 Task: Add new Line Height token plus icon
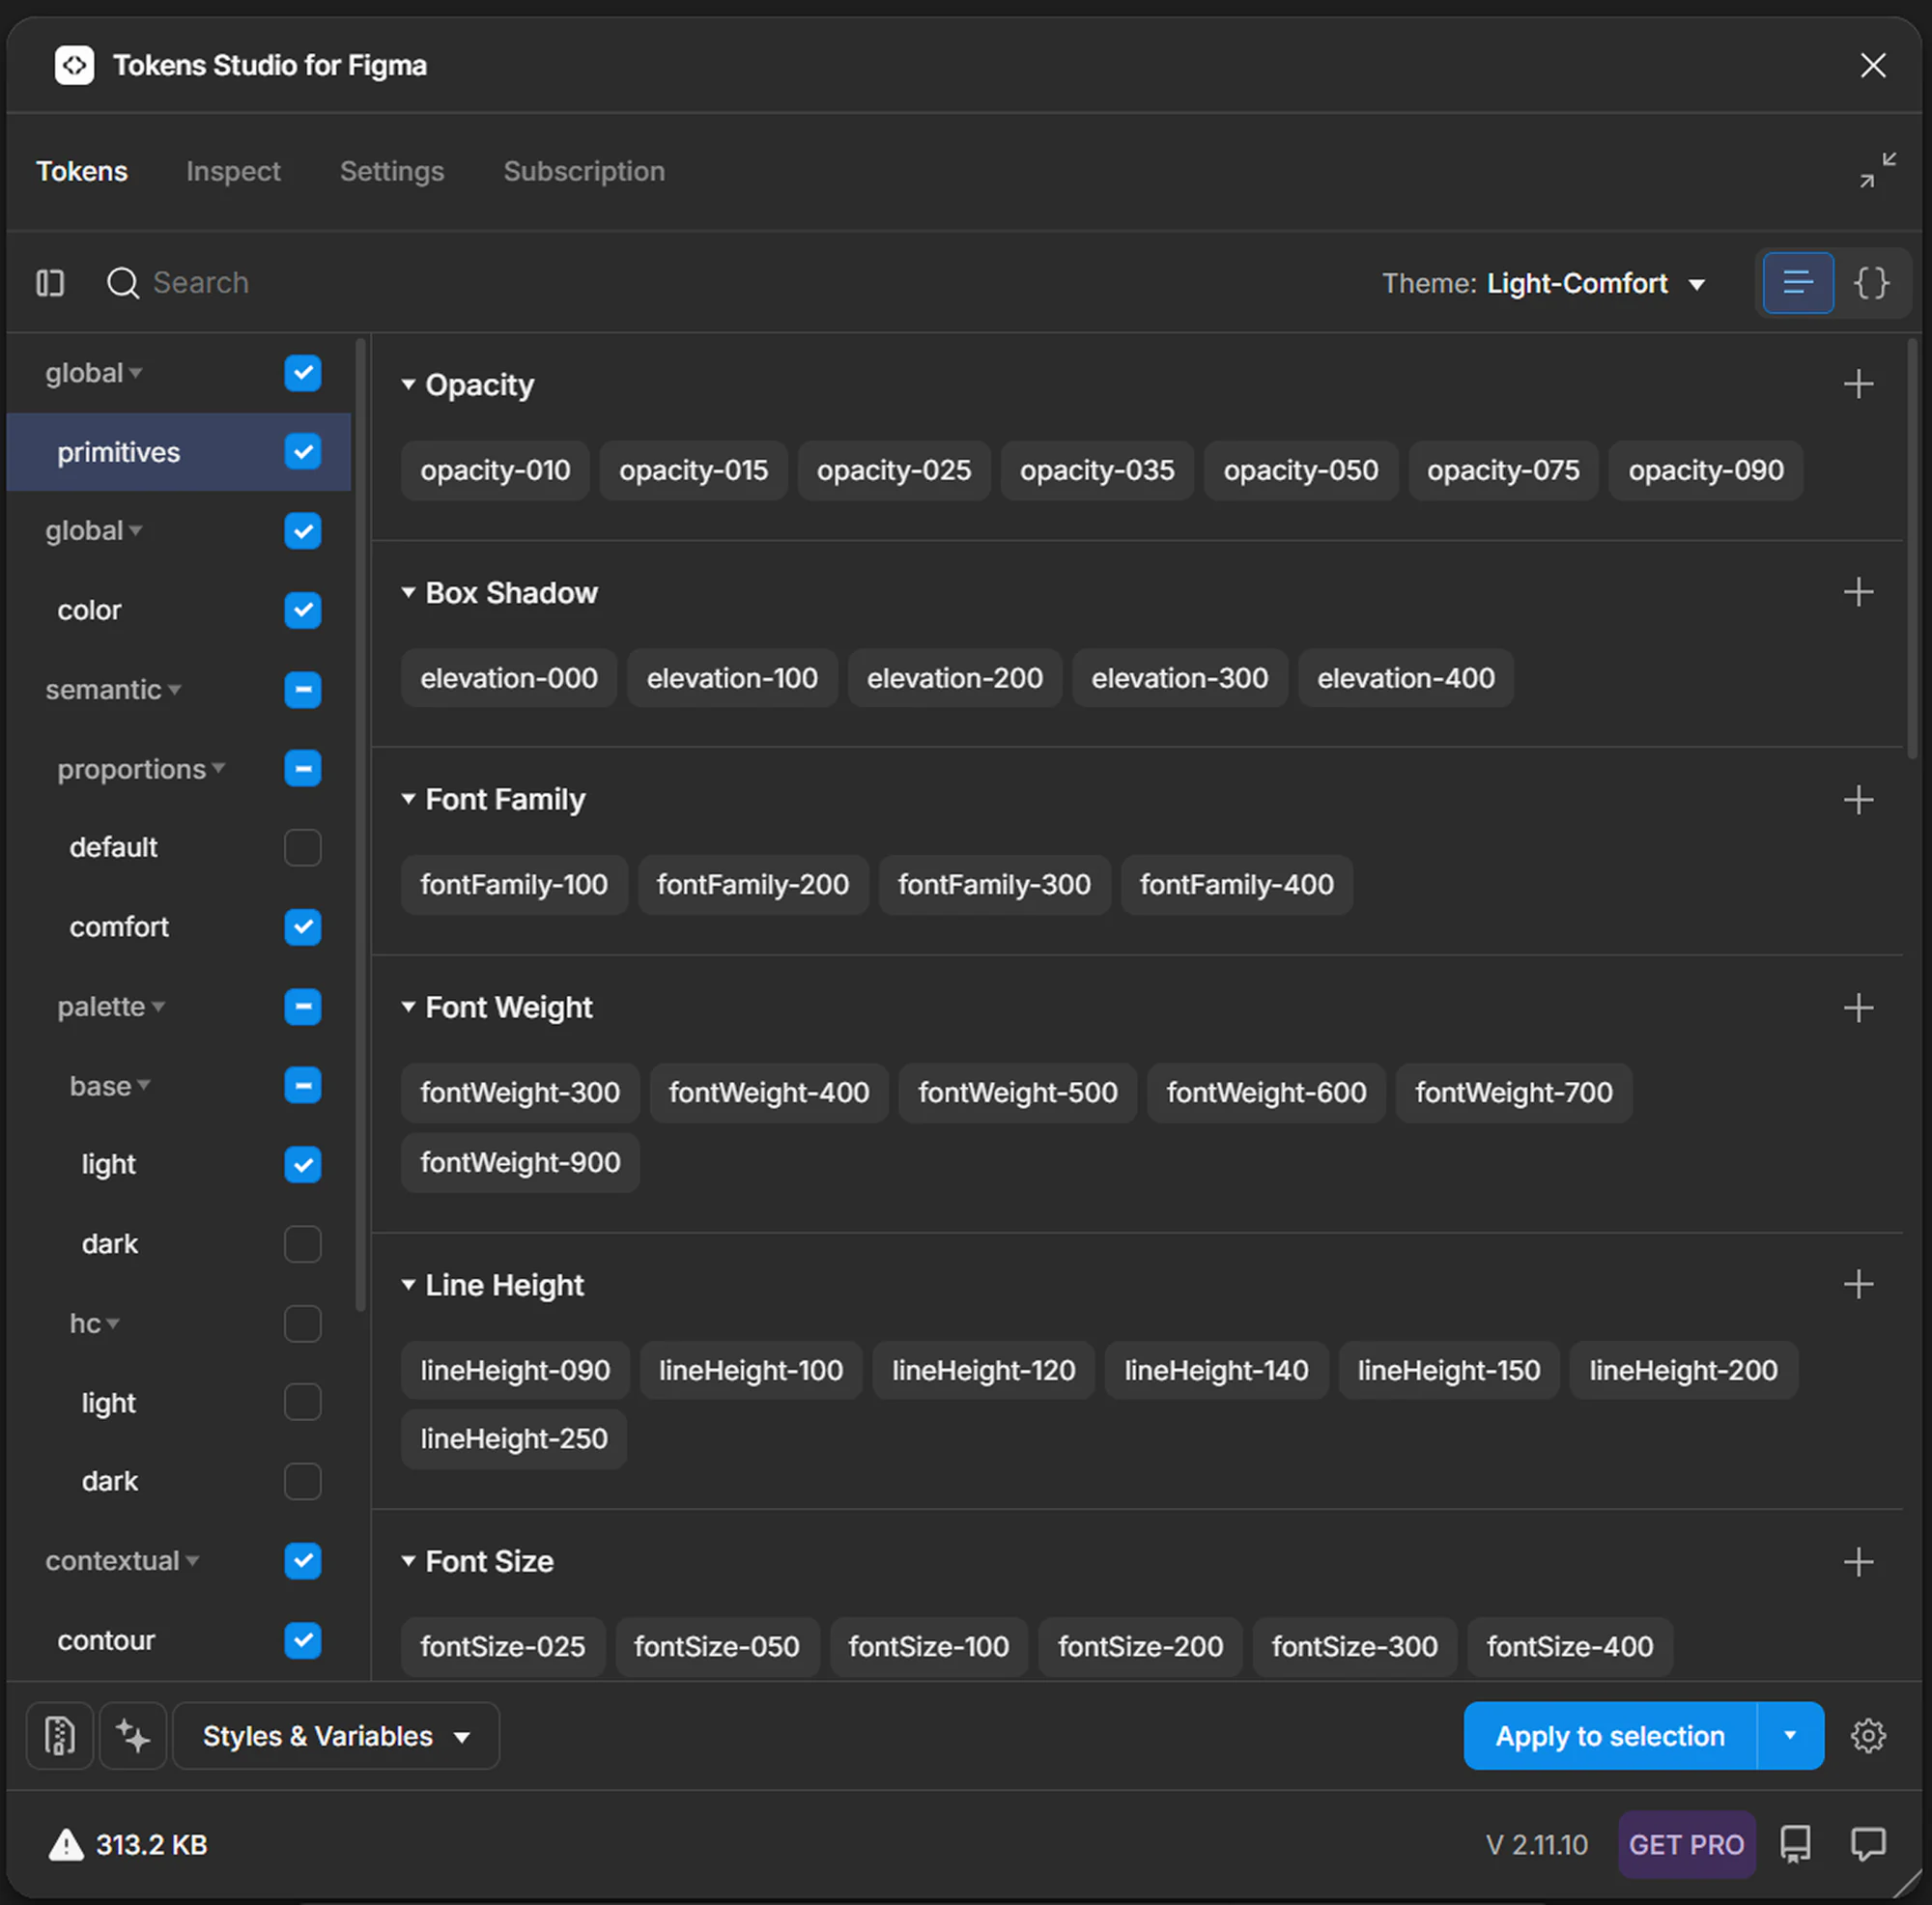(1857, 1284)
